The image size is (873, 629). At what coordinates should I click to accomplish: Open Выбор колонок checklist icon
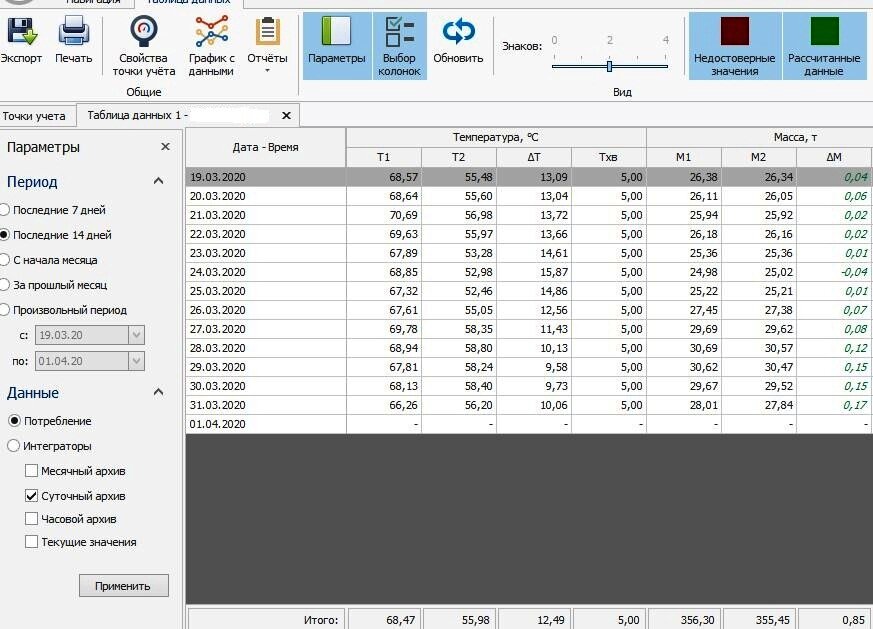tap(399, 31)
